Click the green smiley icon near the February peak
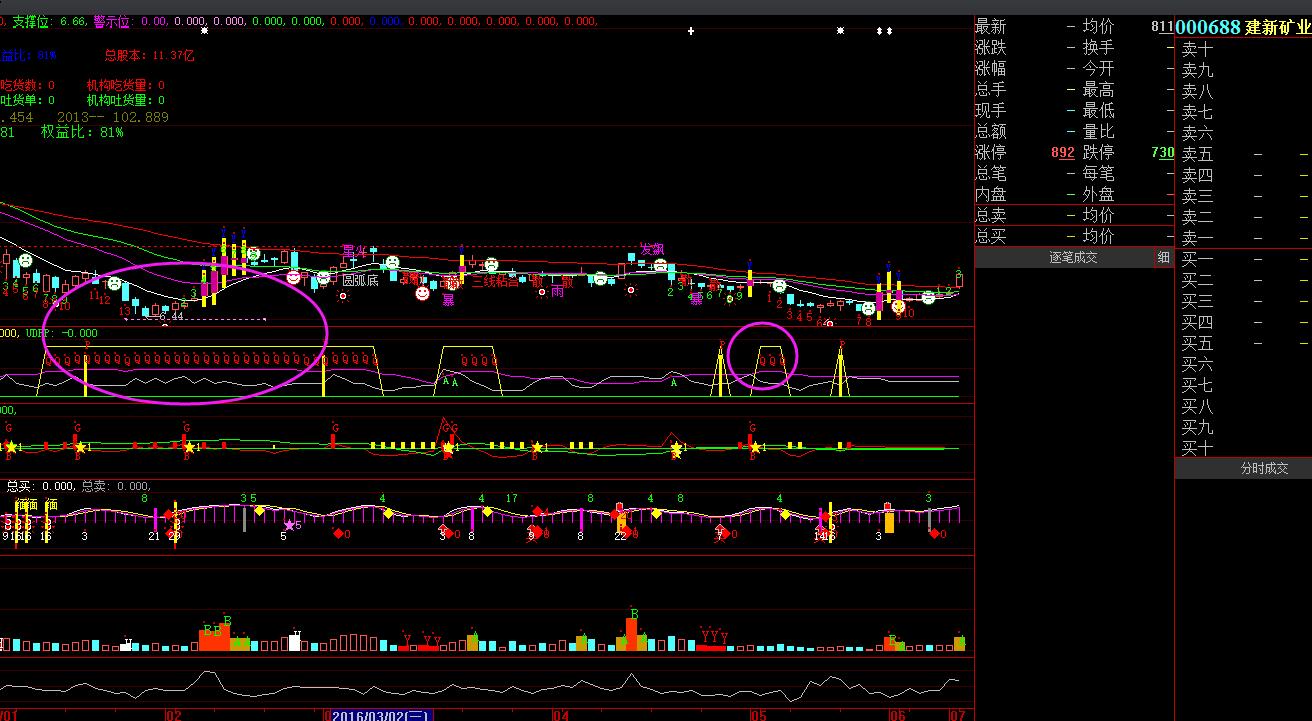Screen dimensions: 1312x721 [253, 255]
